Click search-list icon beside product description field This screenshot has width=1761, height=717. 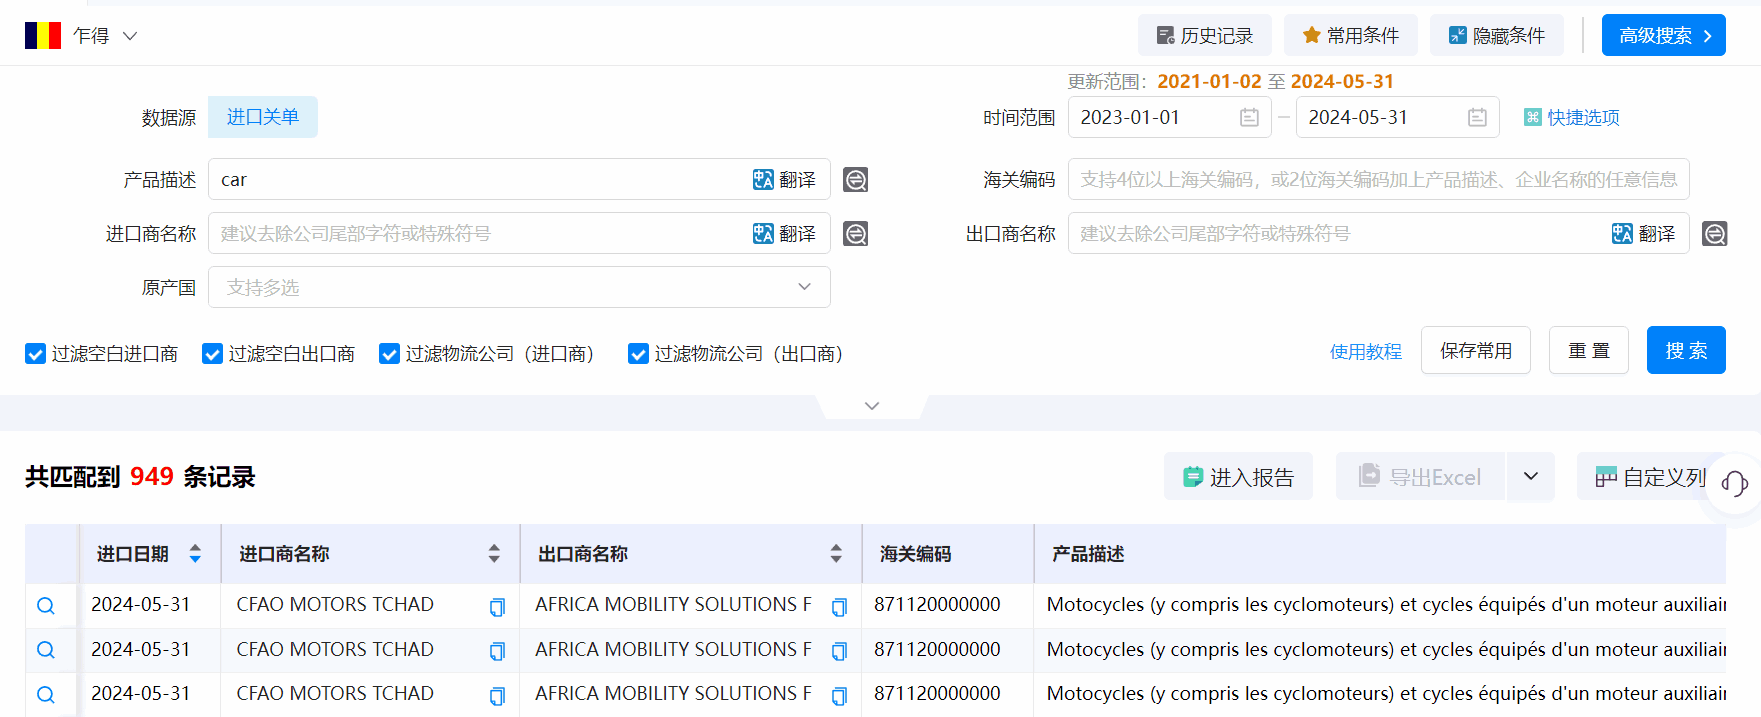(x=855, y=180)
